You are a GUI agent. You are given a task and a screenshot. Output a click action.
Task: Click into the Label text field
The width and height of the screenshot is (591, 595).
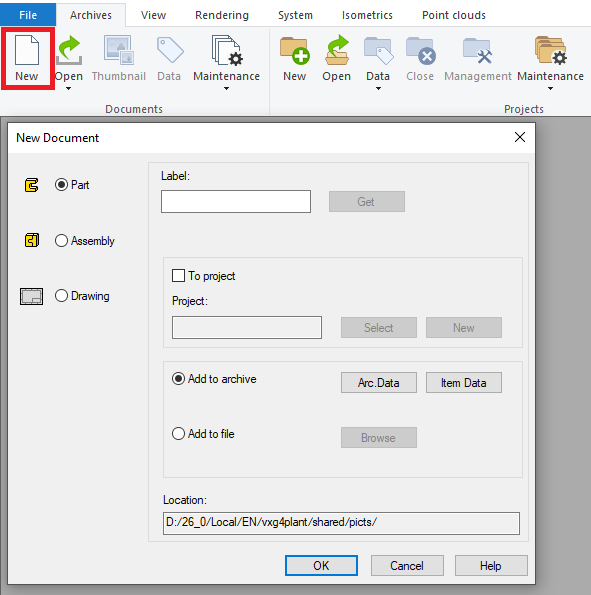[236, 201]
